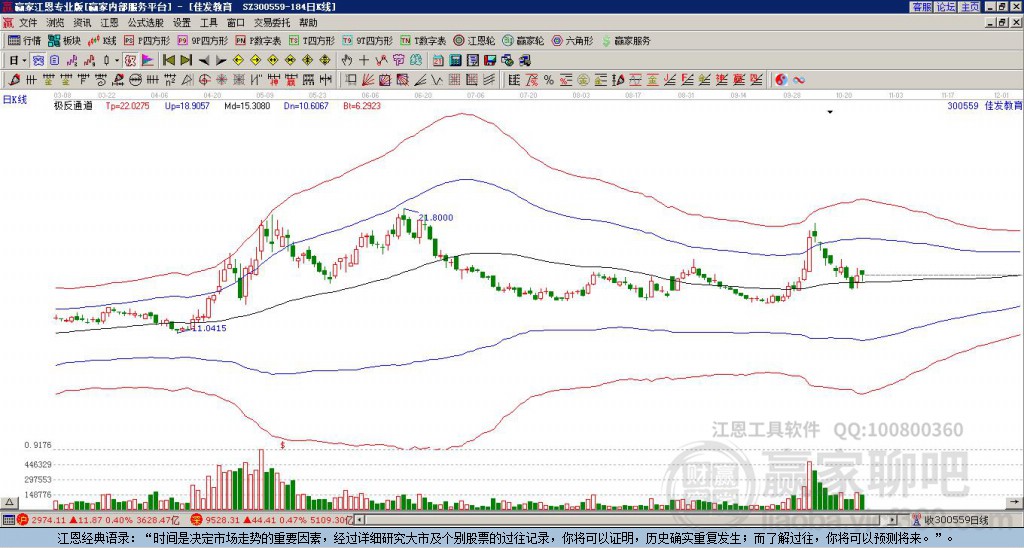Go to the 主页 homepage button
1024x548 pixels.
tap(970, 7)
